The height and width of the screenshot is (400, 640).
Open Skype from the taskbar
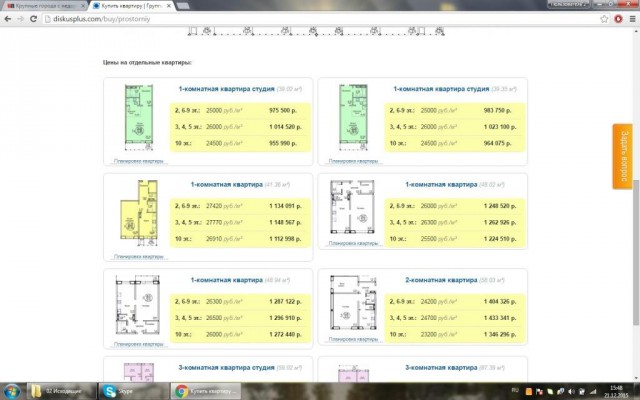pos(133,391)
